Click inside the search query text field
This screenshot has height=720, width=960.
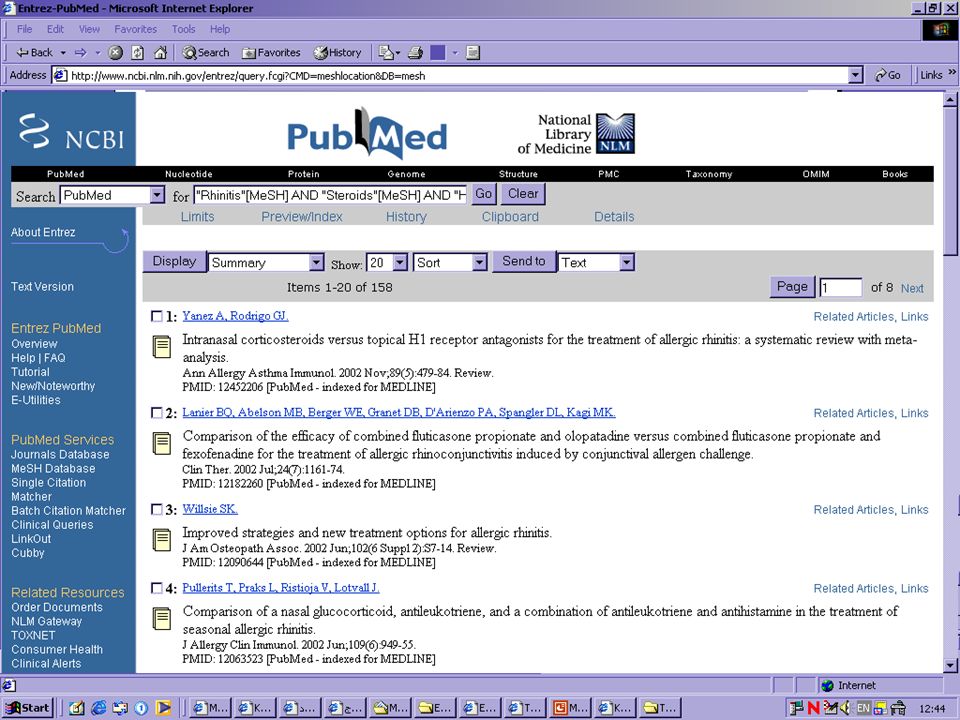coord(331,195)
